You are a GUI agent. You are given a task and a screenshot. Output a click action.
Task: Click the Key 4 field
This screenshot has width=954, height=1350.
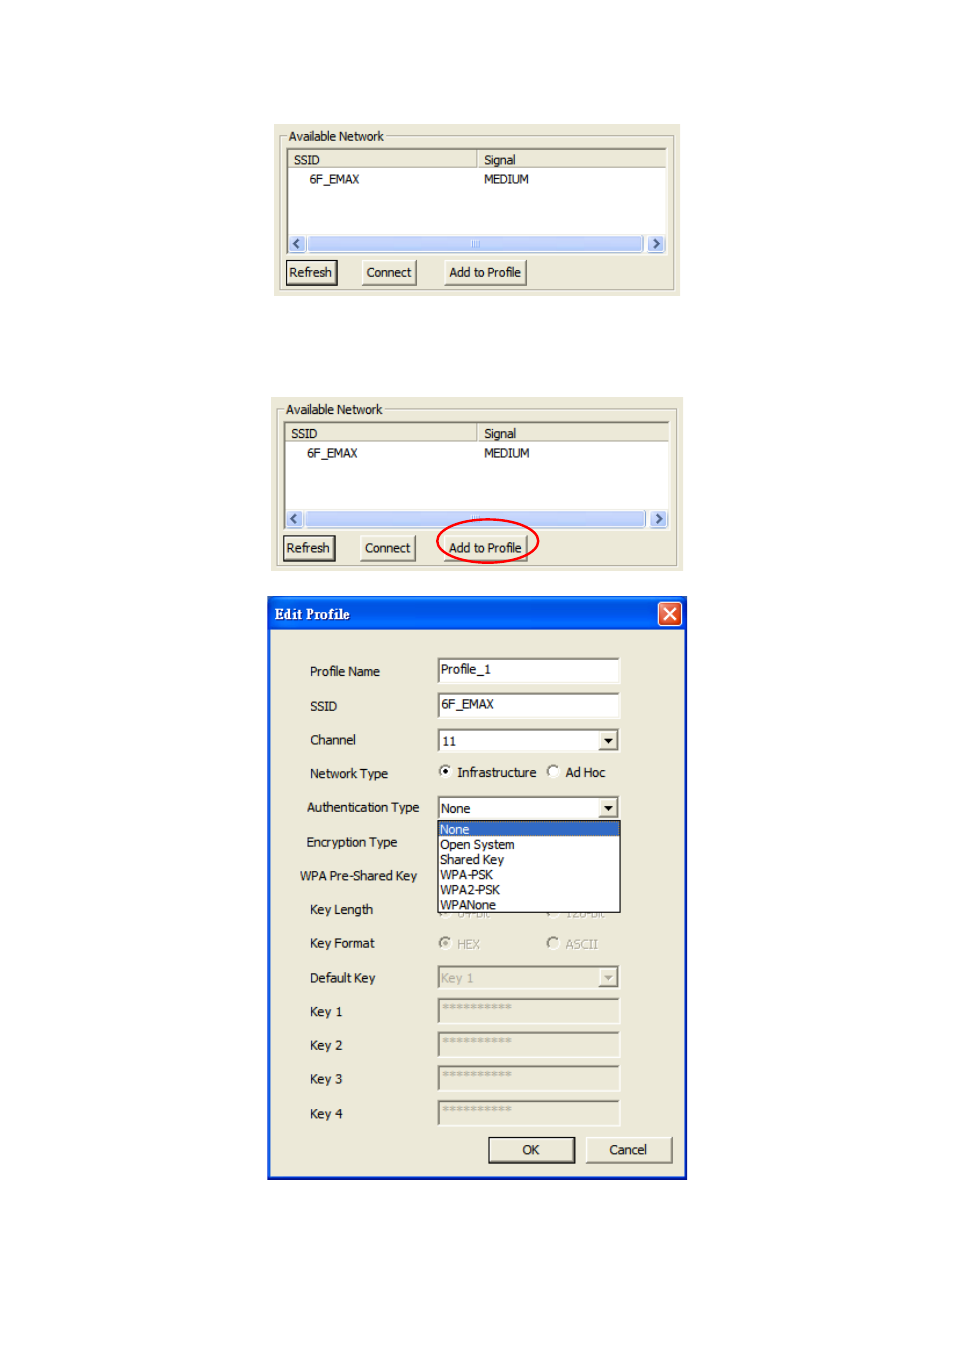529,1113
